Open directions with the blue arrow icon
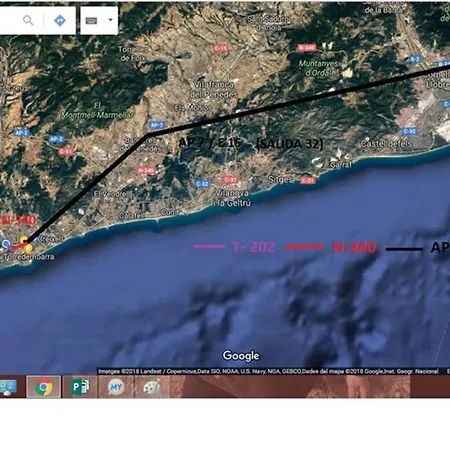The height and width of the screenshot is (450, 450). (x=60, y=20)
